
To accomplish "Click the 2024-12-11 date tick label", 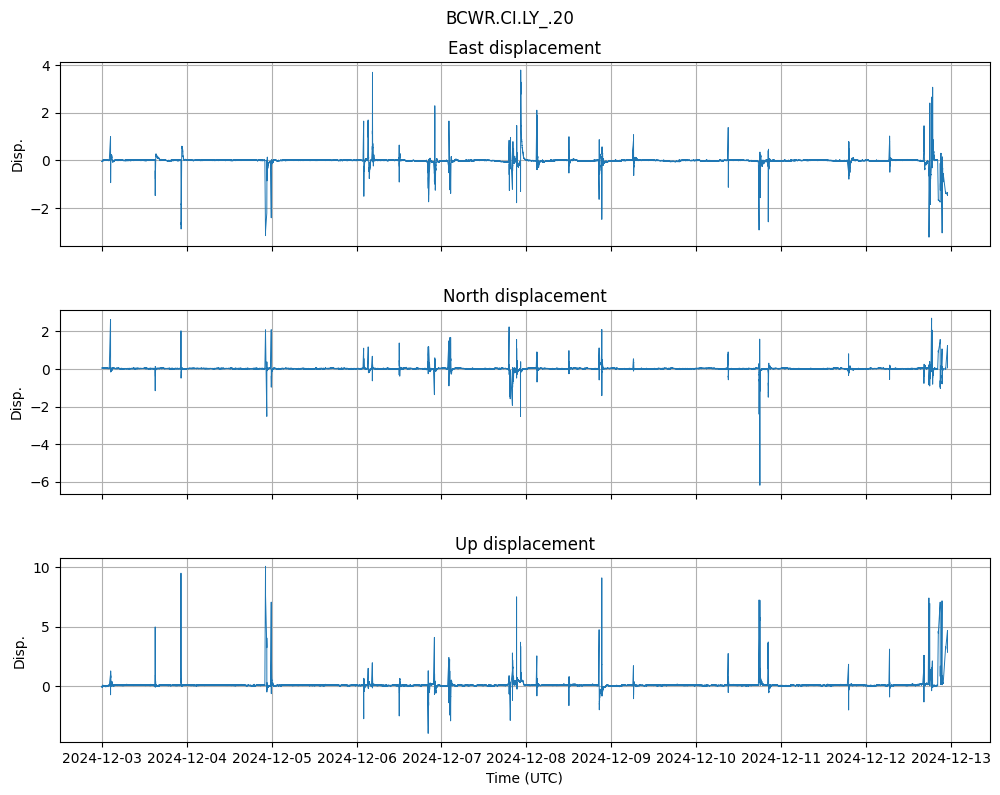I will [x=781, y=759].
